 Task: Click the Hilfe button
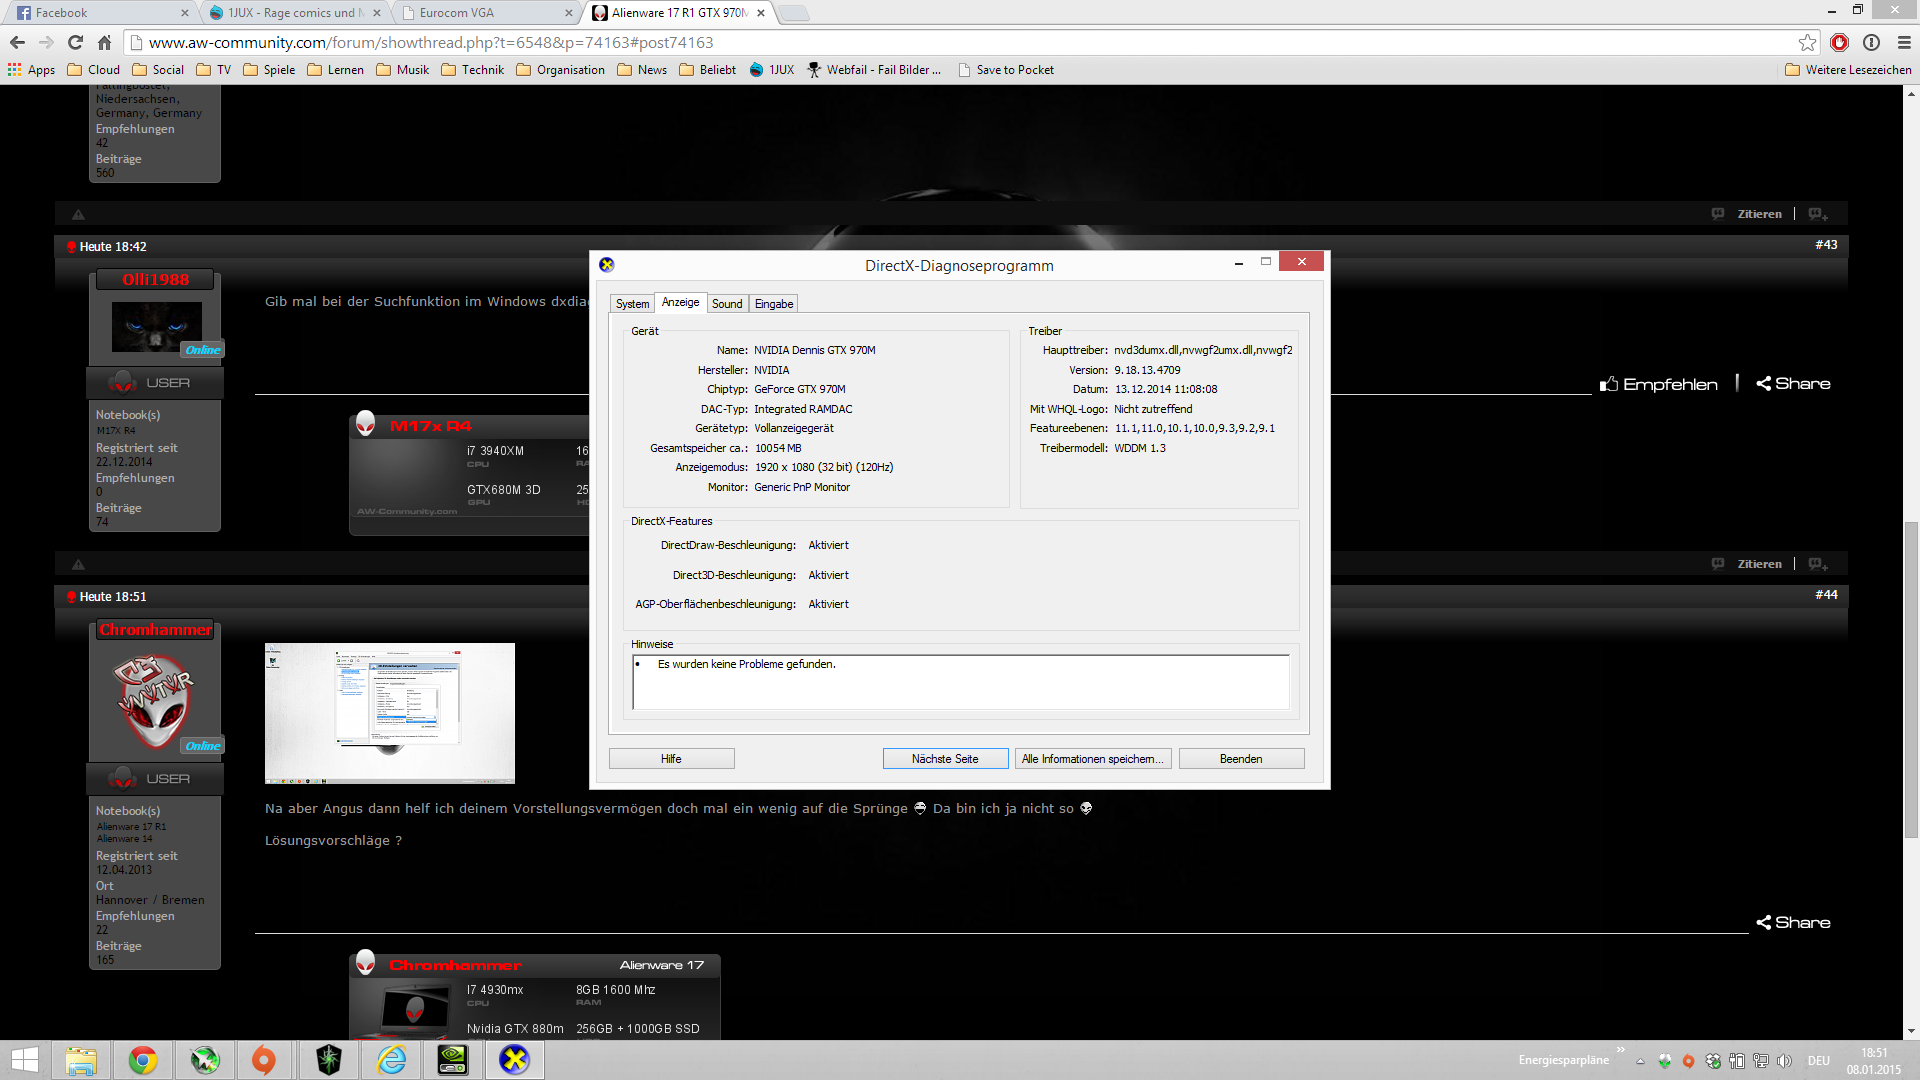coord(671,759)
